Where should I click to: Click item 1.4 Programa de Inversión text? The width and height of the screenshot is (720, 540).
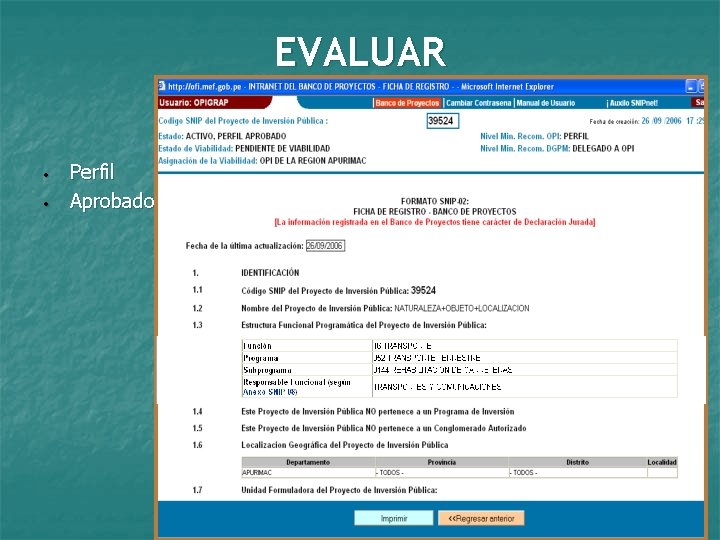[377, 411]
